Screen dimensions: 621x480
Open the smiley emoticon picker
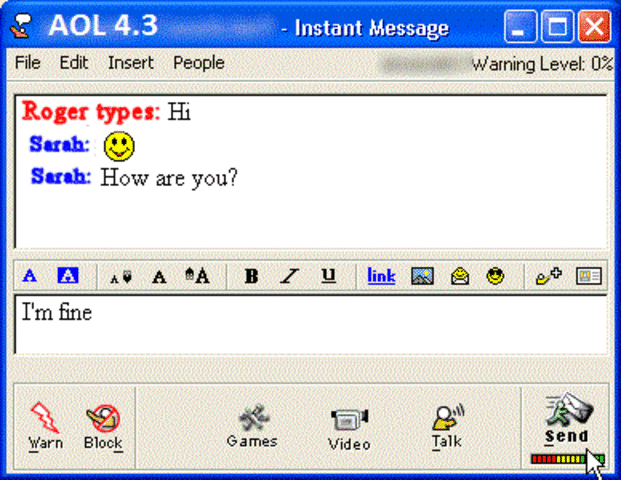tap(495, 276)
